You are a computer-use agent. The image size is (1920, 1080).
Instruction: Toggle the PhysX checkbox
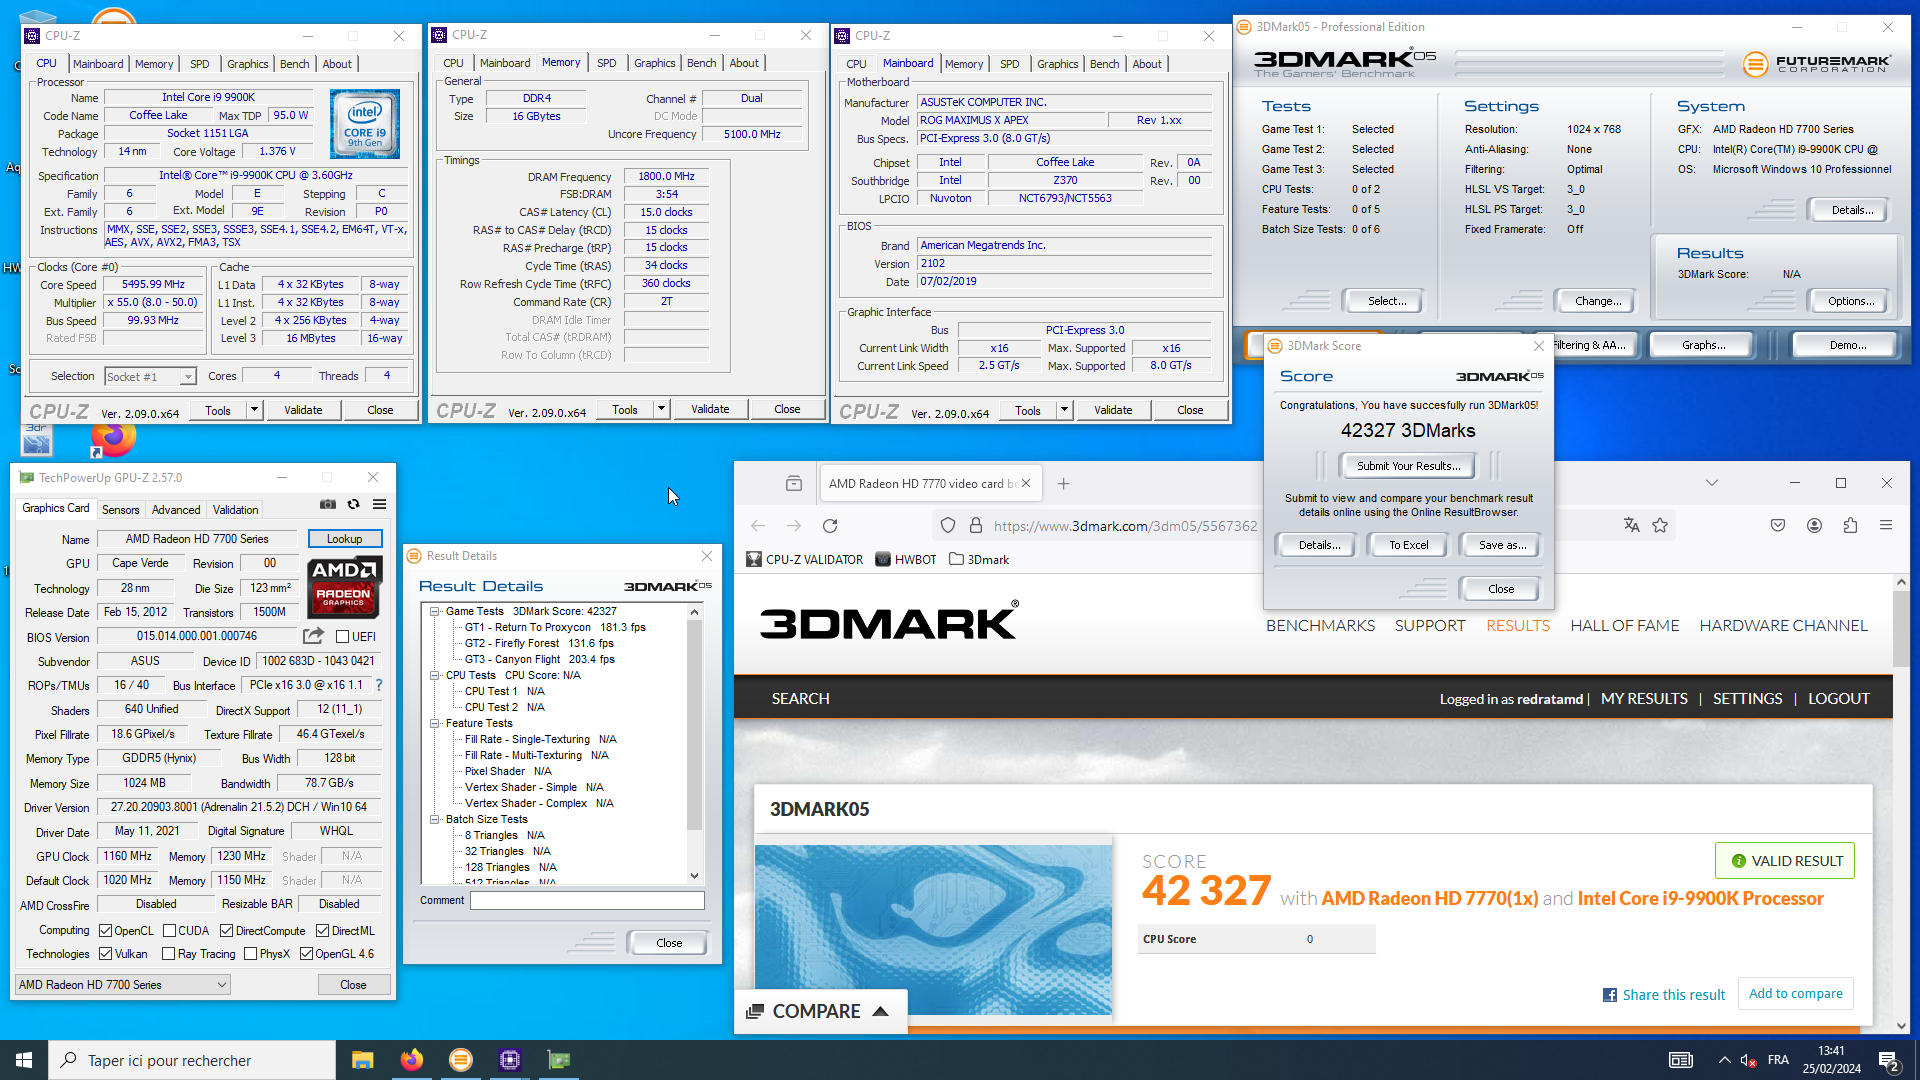coord(250,954)
